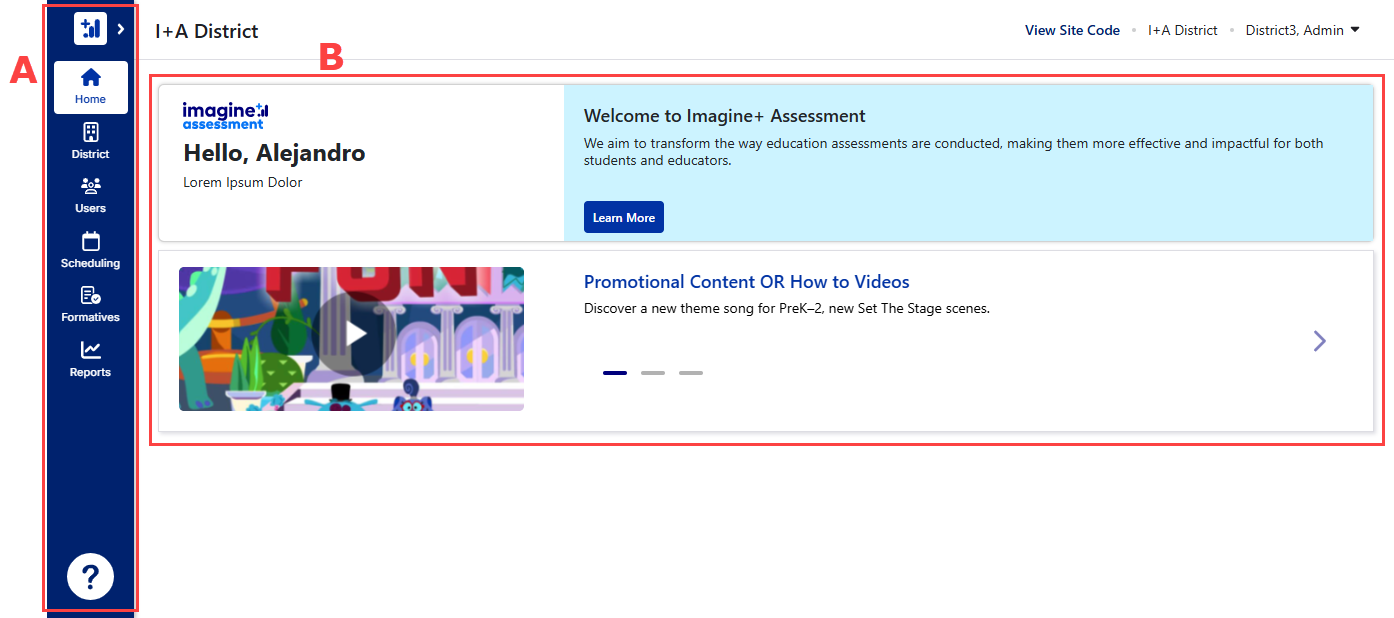
Task: Click the I+A District page title
Action: (x=207, y=31)
